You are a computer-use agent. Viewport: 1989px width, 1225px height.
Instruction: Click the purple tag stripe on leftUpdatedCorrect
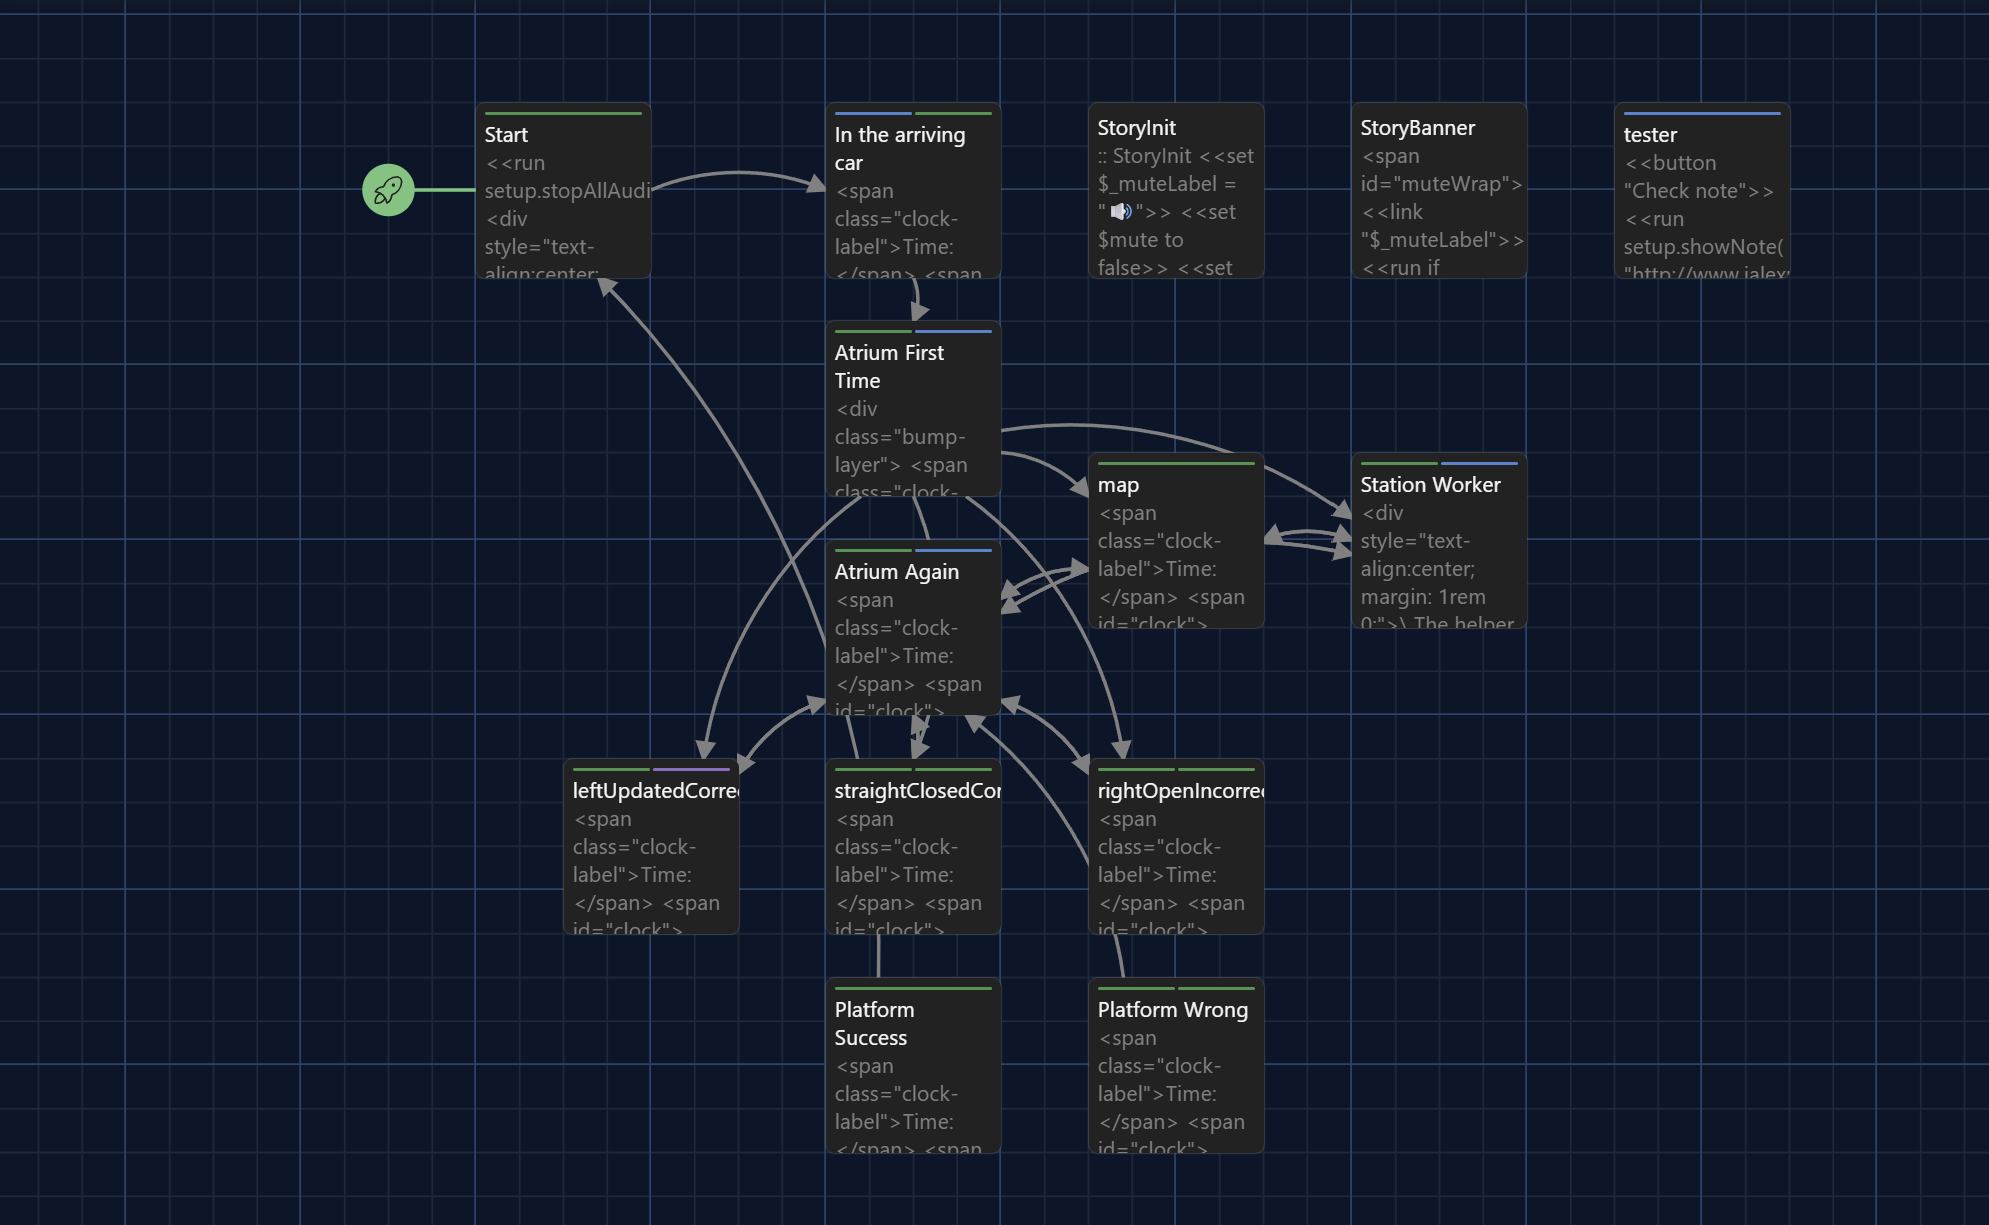pyautogui.click(x=691, y=770)
